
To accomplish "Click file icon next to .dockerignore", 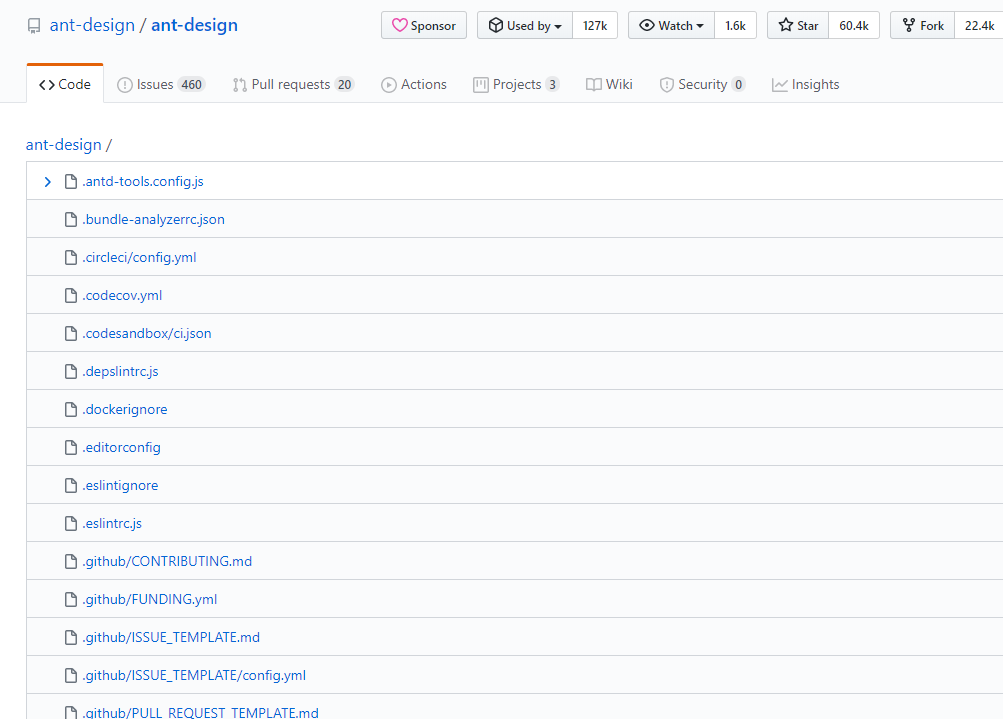I will (x=71, y=409).
